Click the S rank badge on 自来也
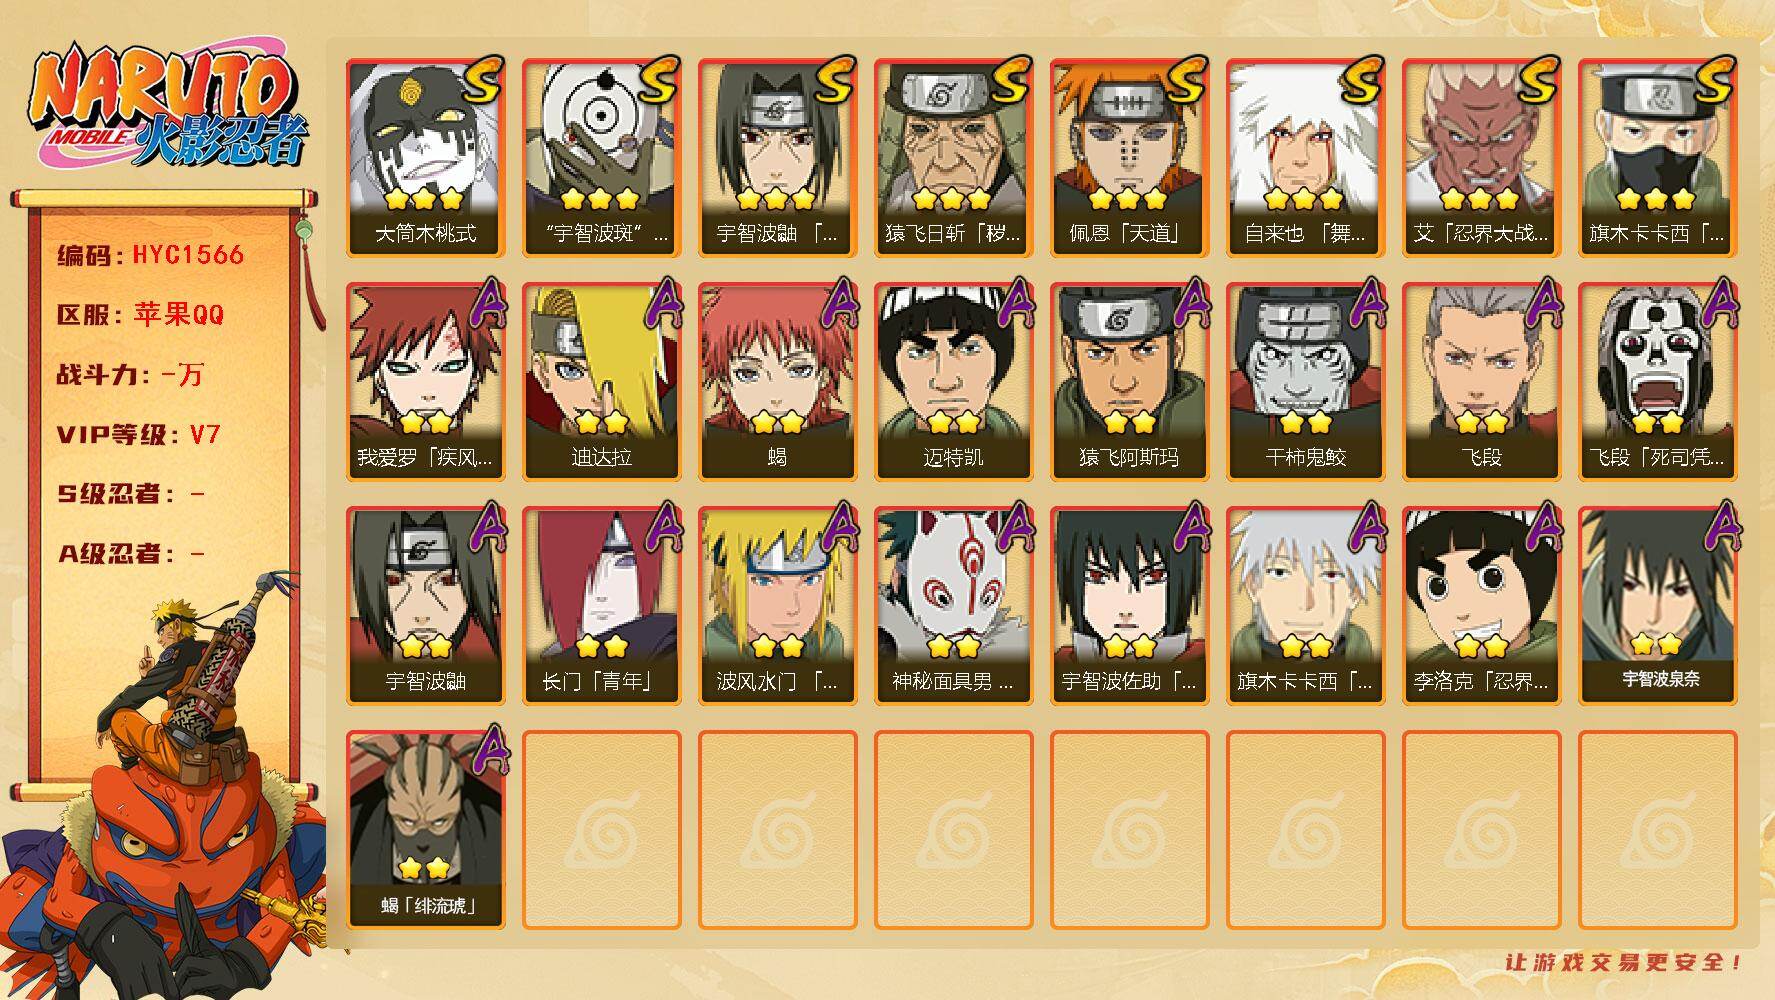Image resolution: width=1775 pixels, height=1000 pixels. (x=1361, y=82)
